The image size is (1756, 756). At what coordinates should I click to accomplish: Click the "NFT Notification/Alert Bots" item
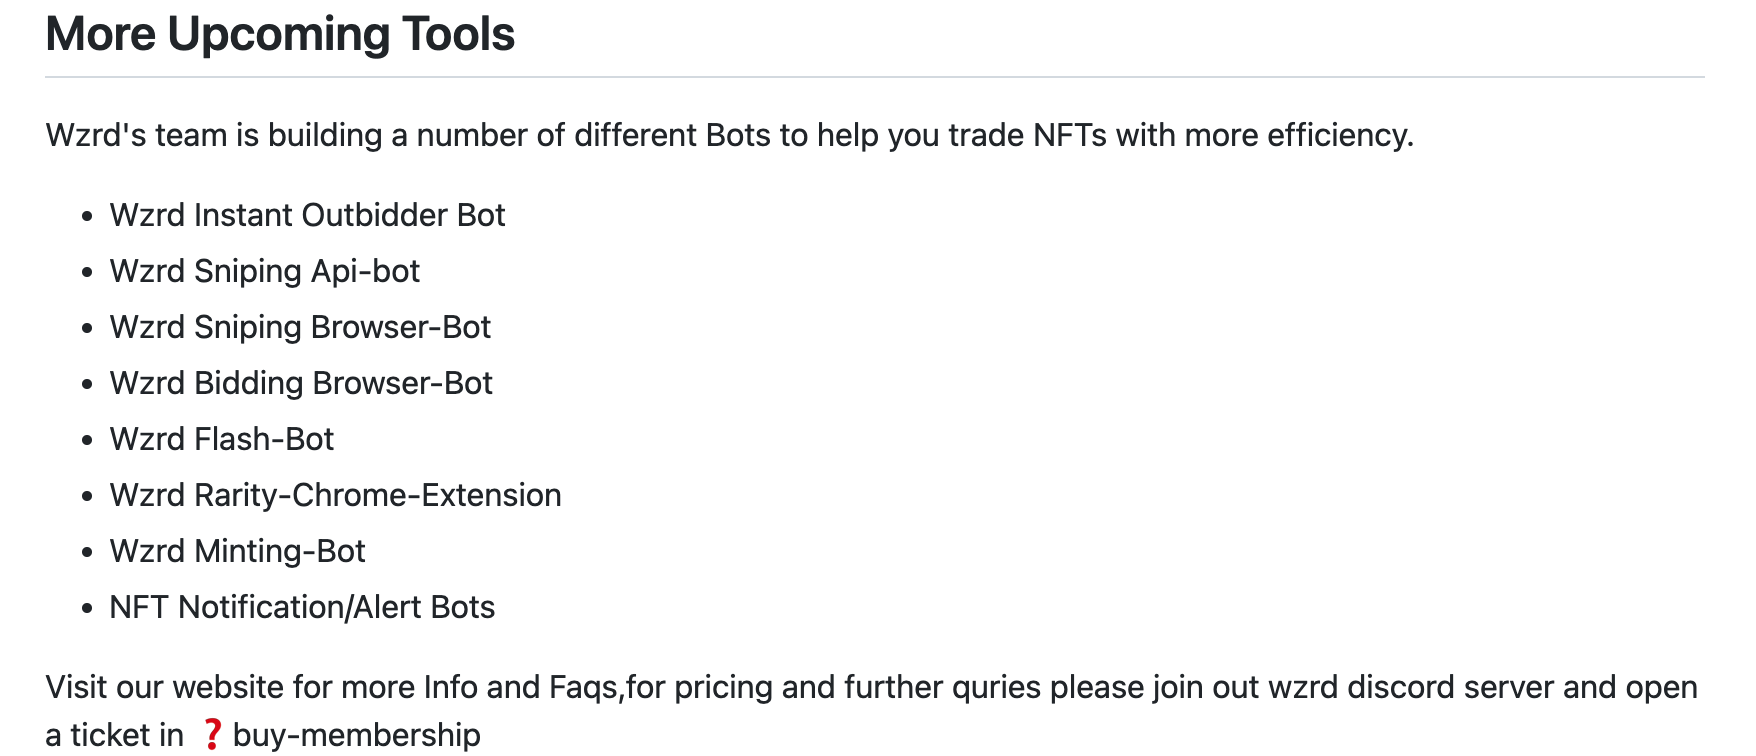click(302, 607)
